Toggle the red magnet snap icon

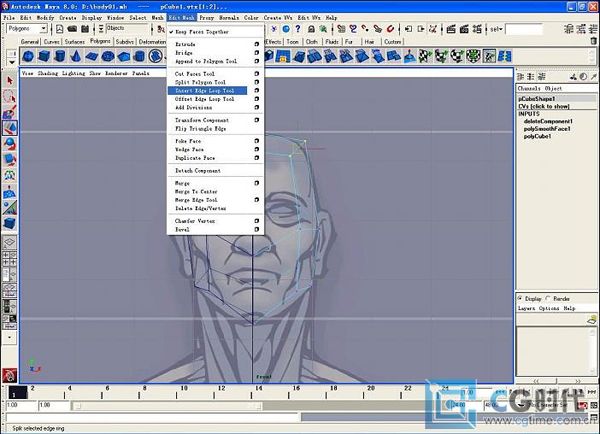click(391, 29)
